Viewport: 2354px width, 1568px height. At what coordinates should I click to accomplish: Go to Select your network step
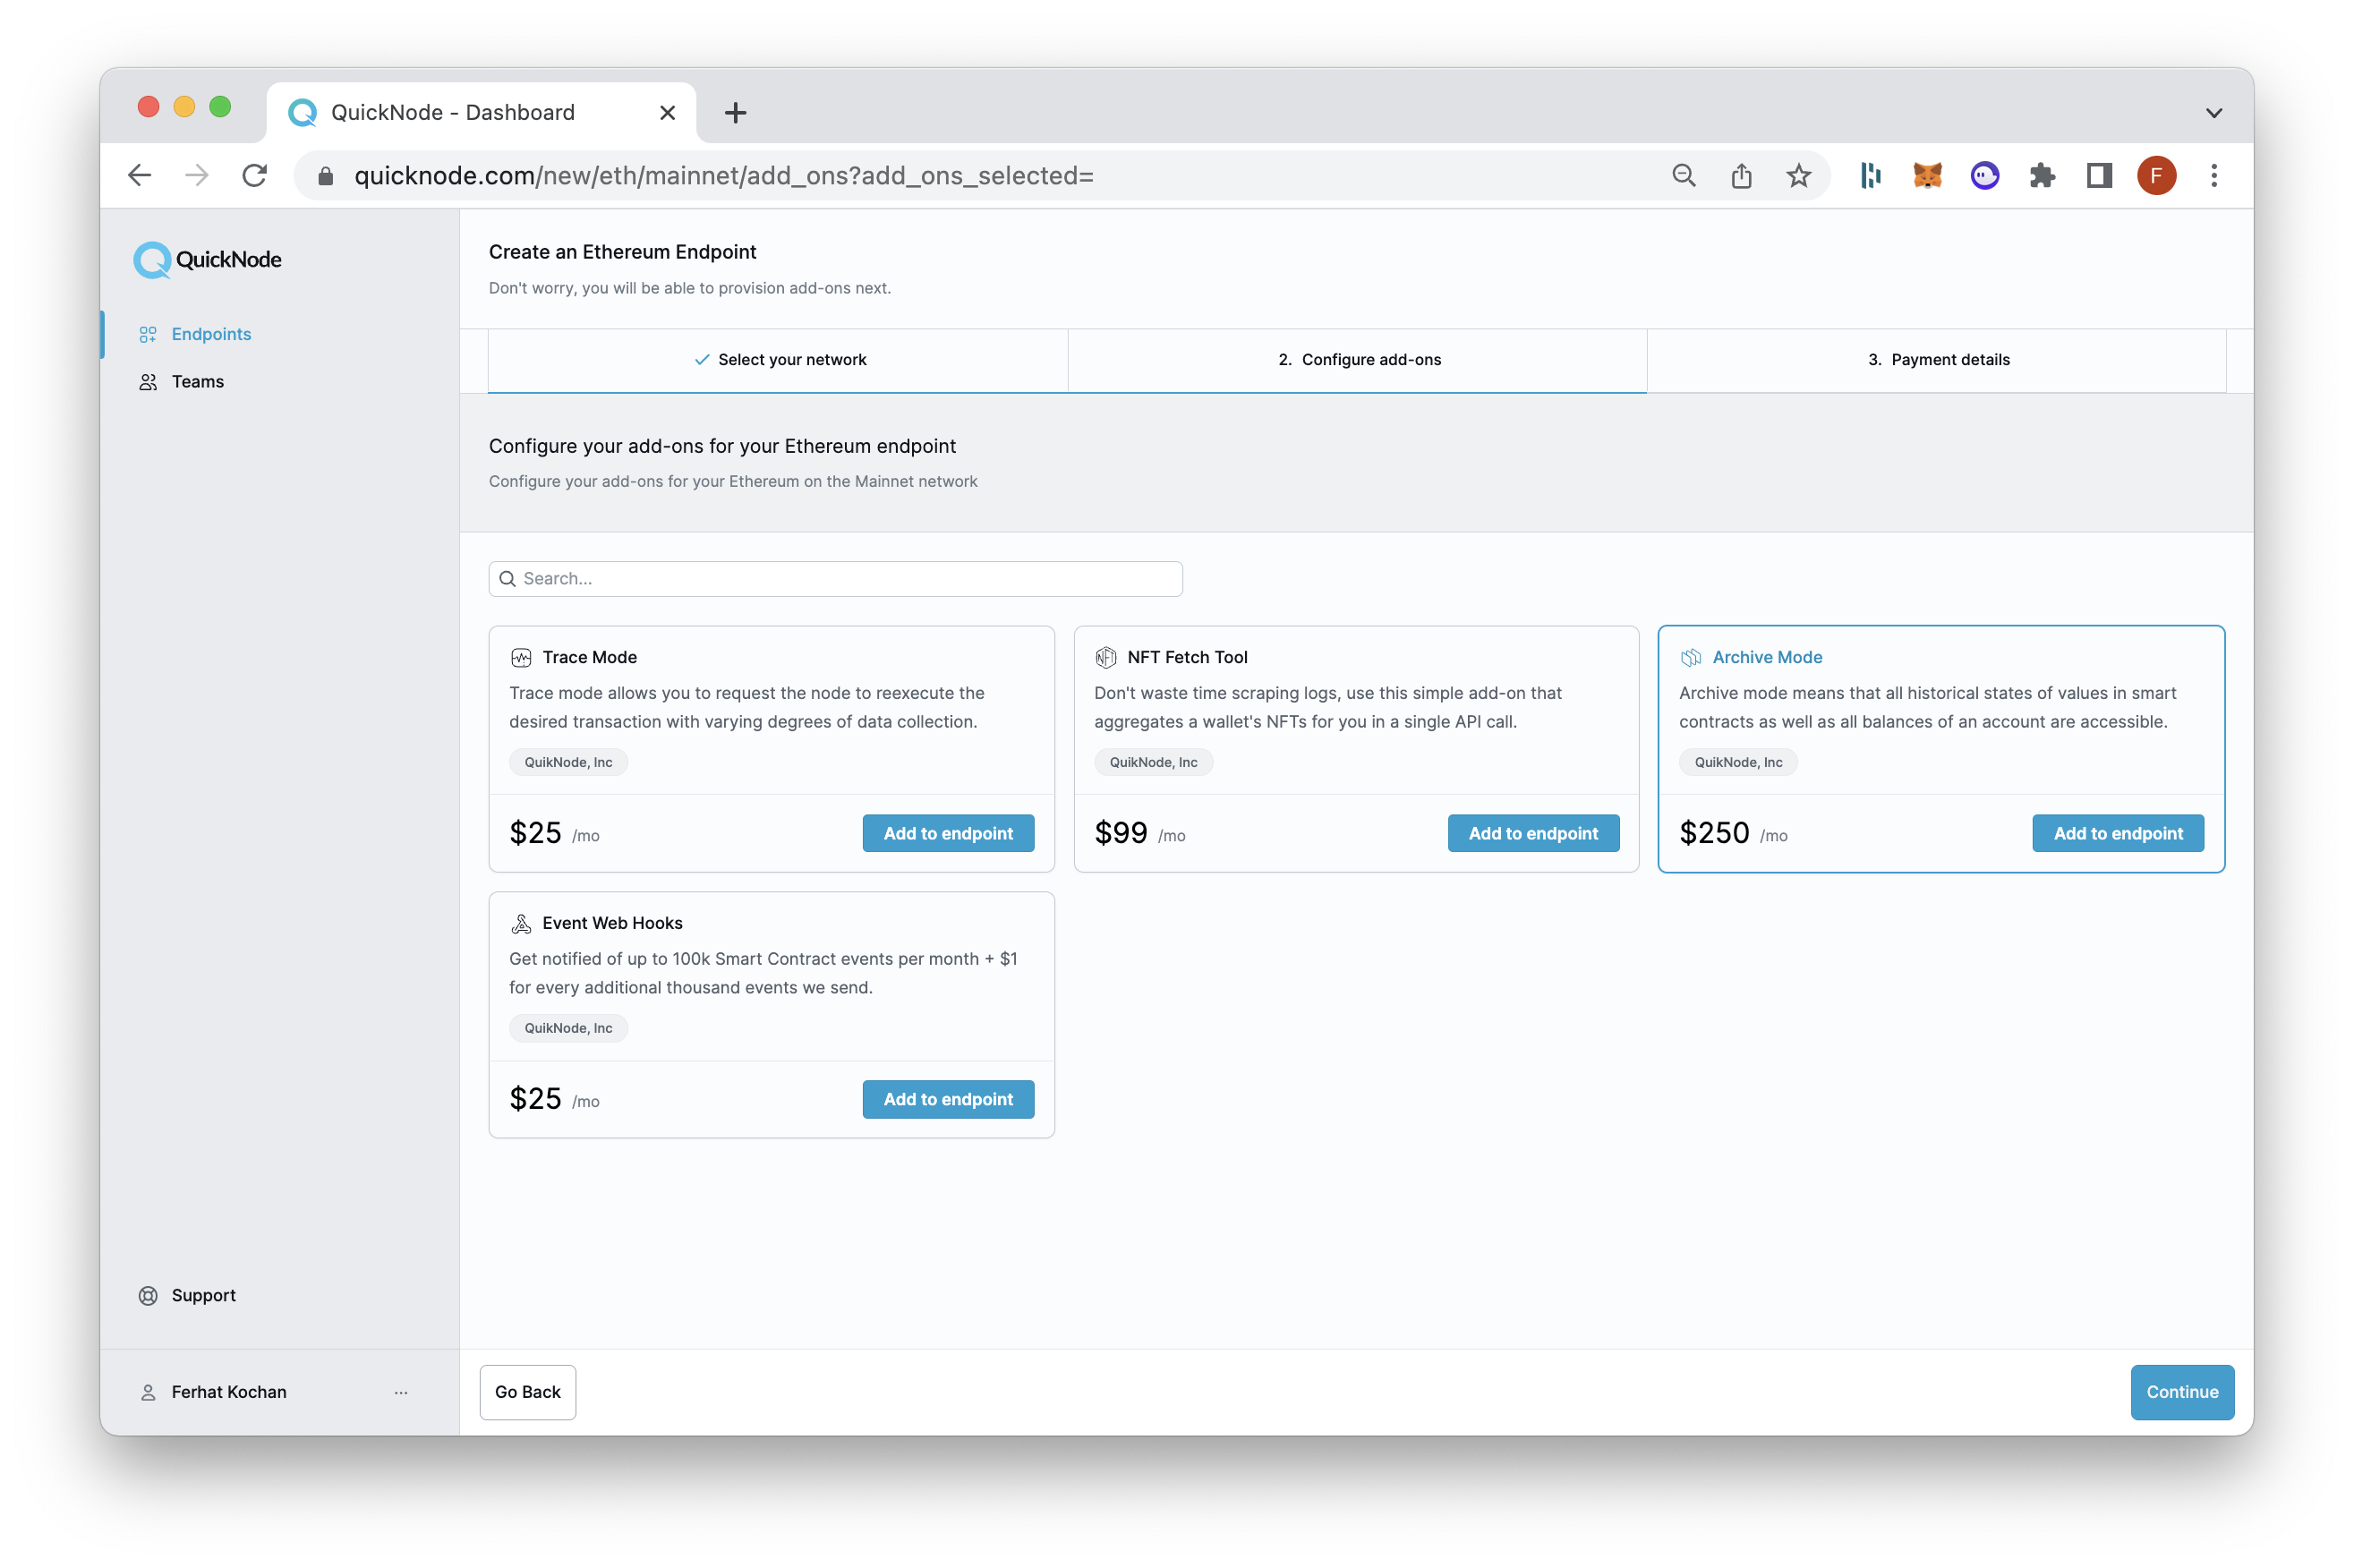pos(779,360)
